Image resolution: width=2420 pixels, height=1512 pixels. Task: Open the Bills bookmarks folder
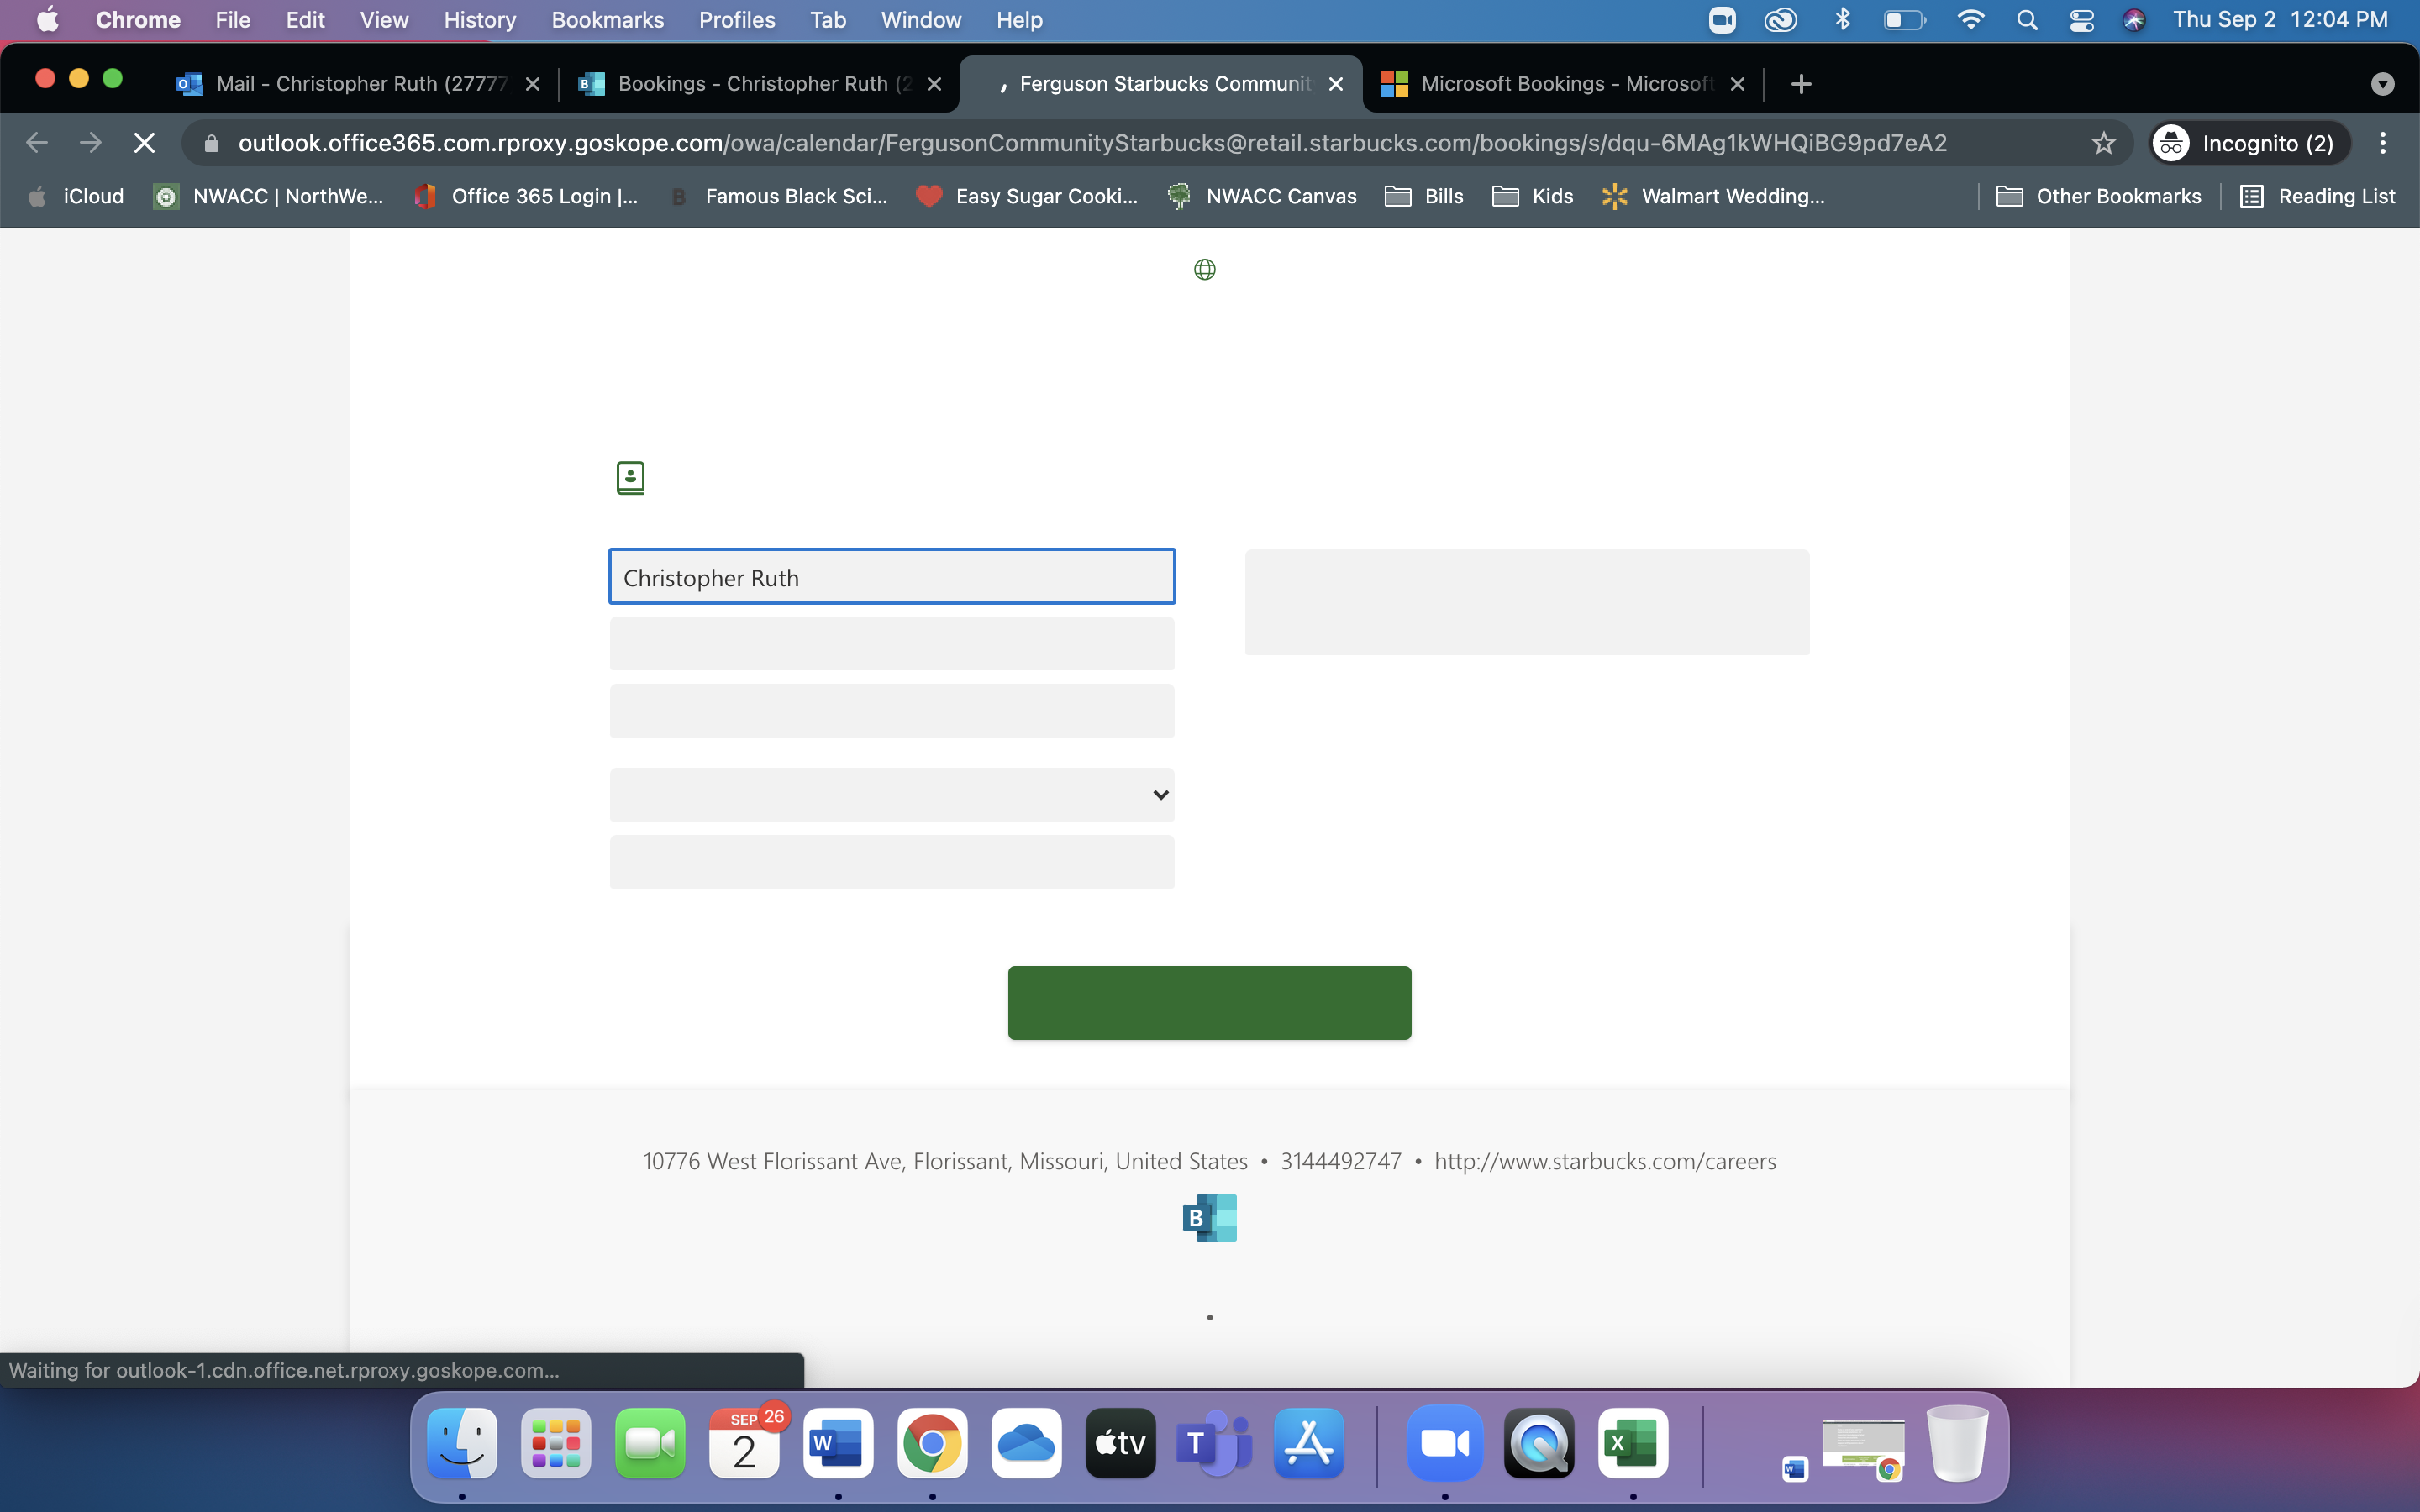click(x=1424, y=196)
